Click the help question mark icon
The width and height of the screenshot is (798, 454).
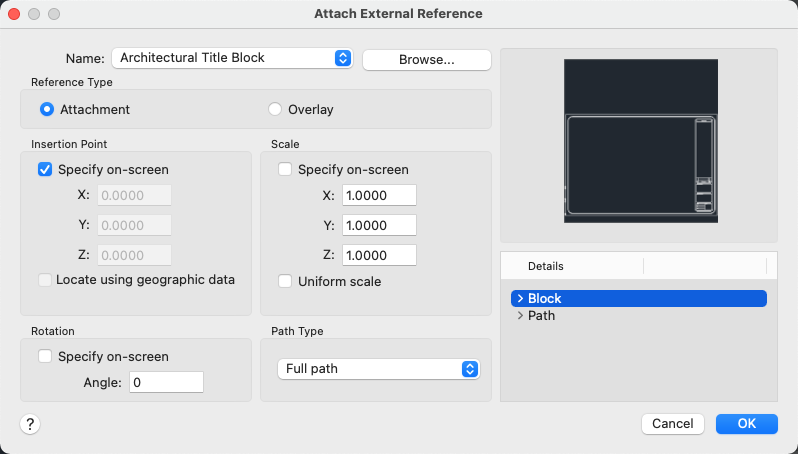(x=30, y=424)
